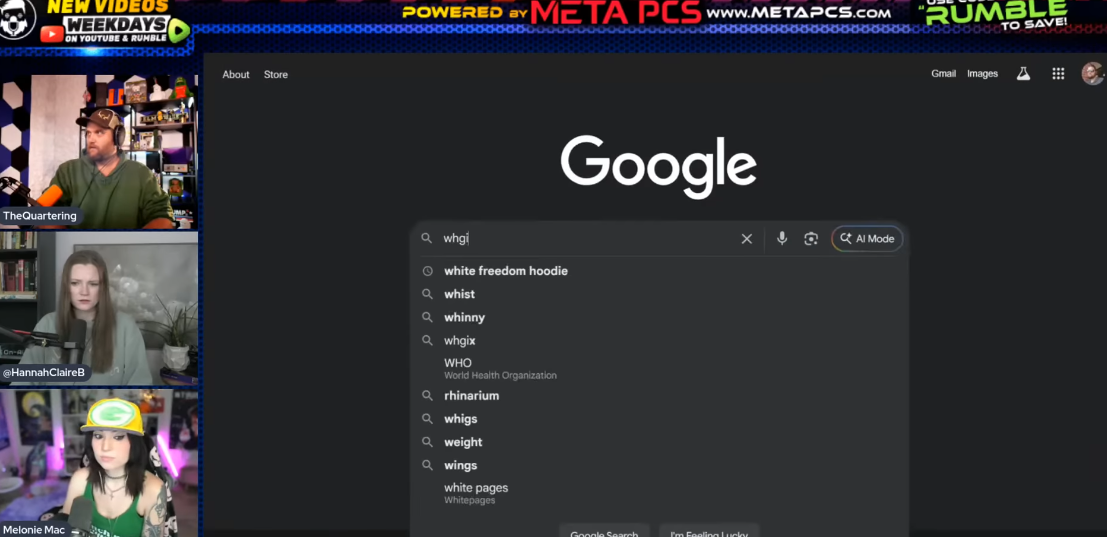Screen dimensions: 1107x537
Task: Open AI Mode
Action: pos(867,239)
